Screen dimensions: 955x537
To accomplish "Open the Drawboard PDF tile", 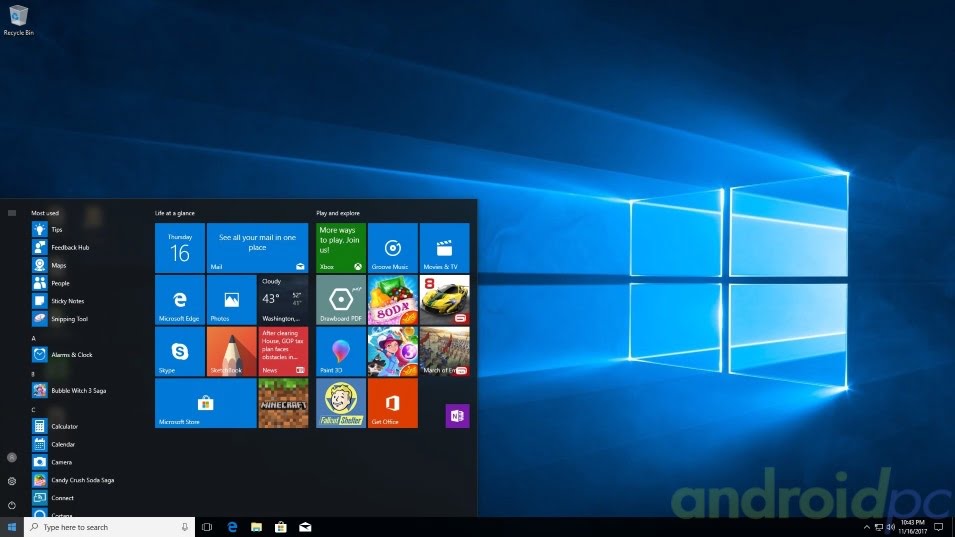I will tap(341, 300).
